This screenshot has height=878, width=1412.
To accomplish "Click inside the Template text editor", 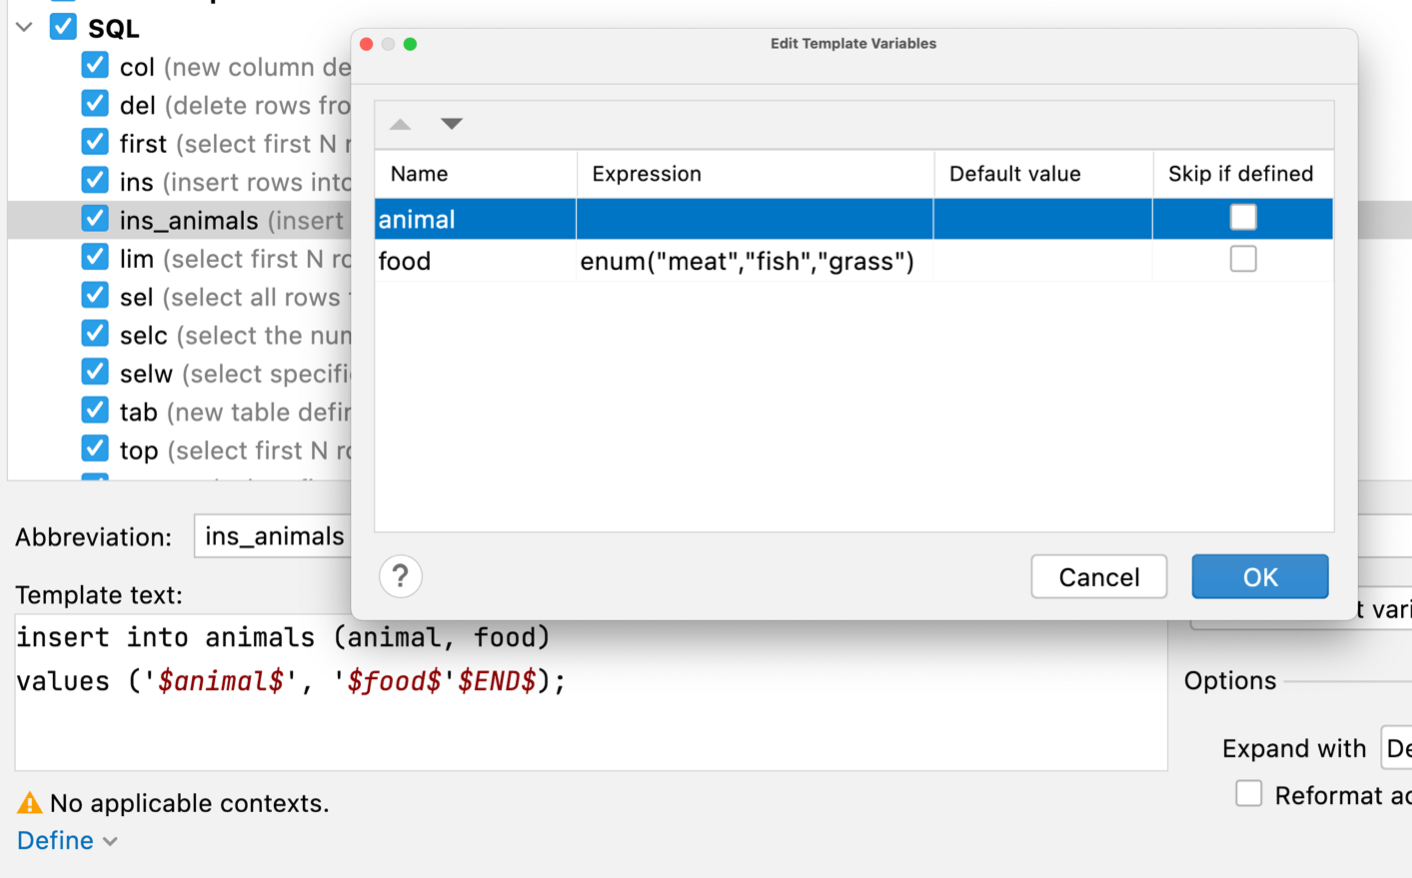I will [591, 692].
